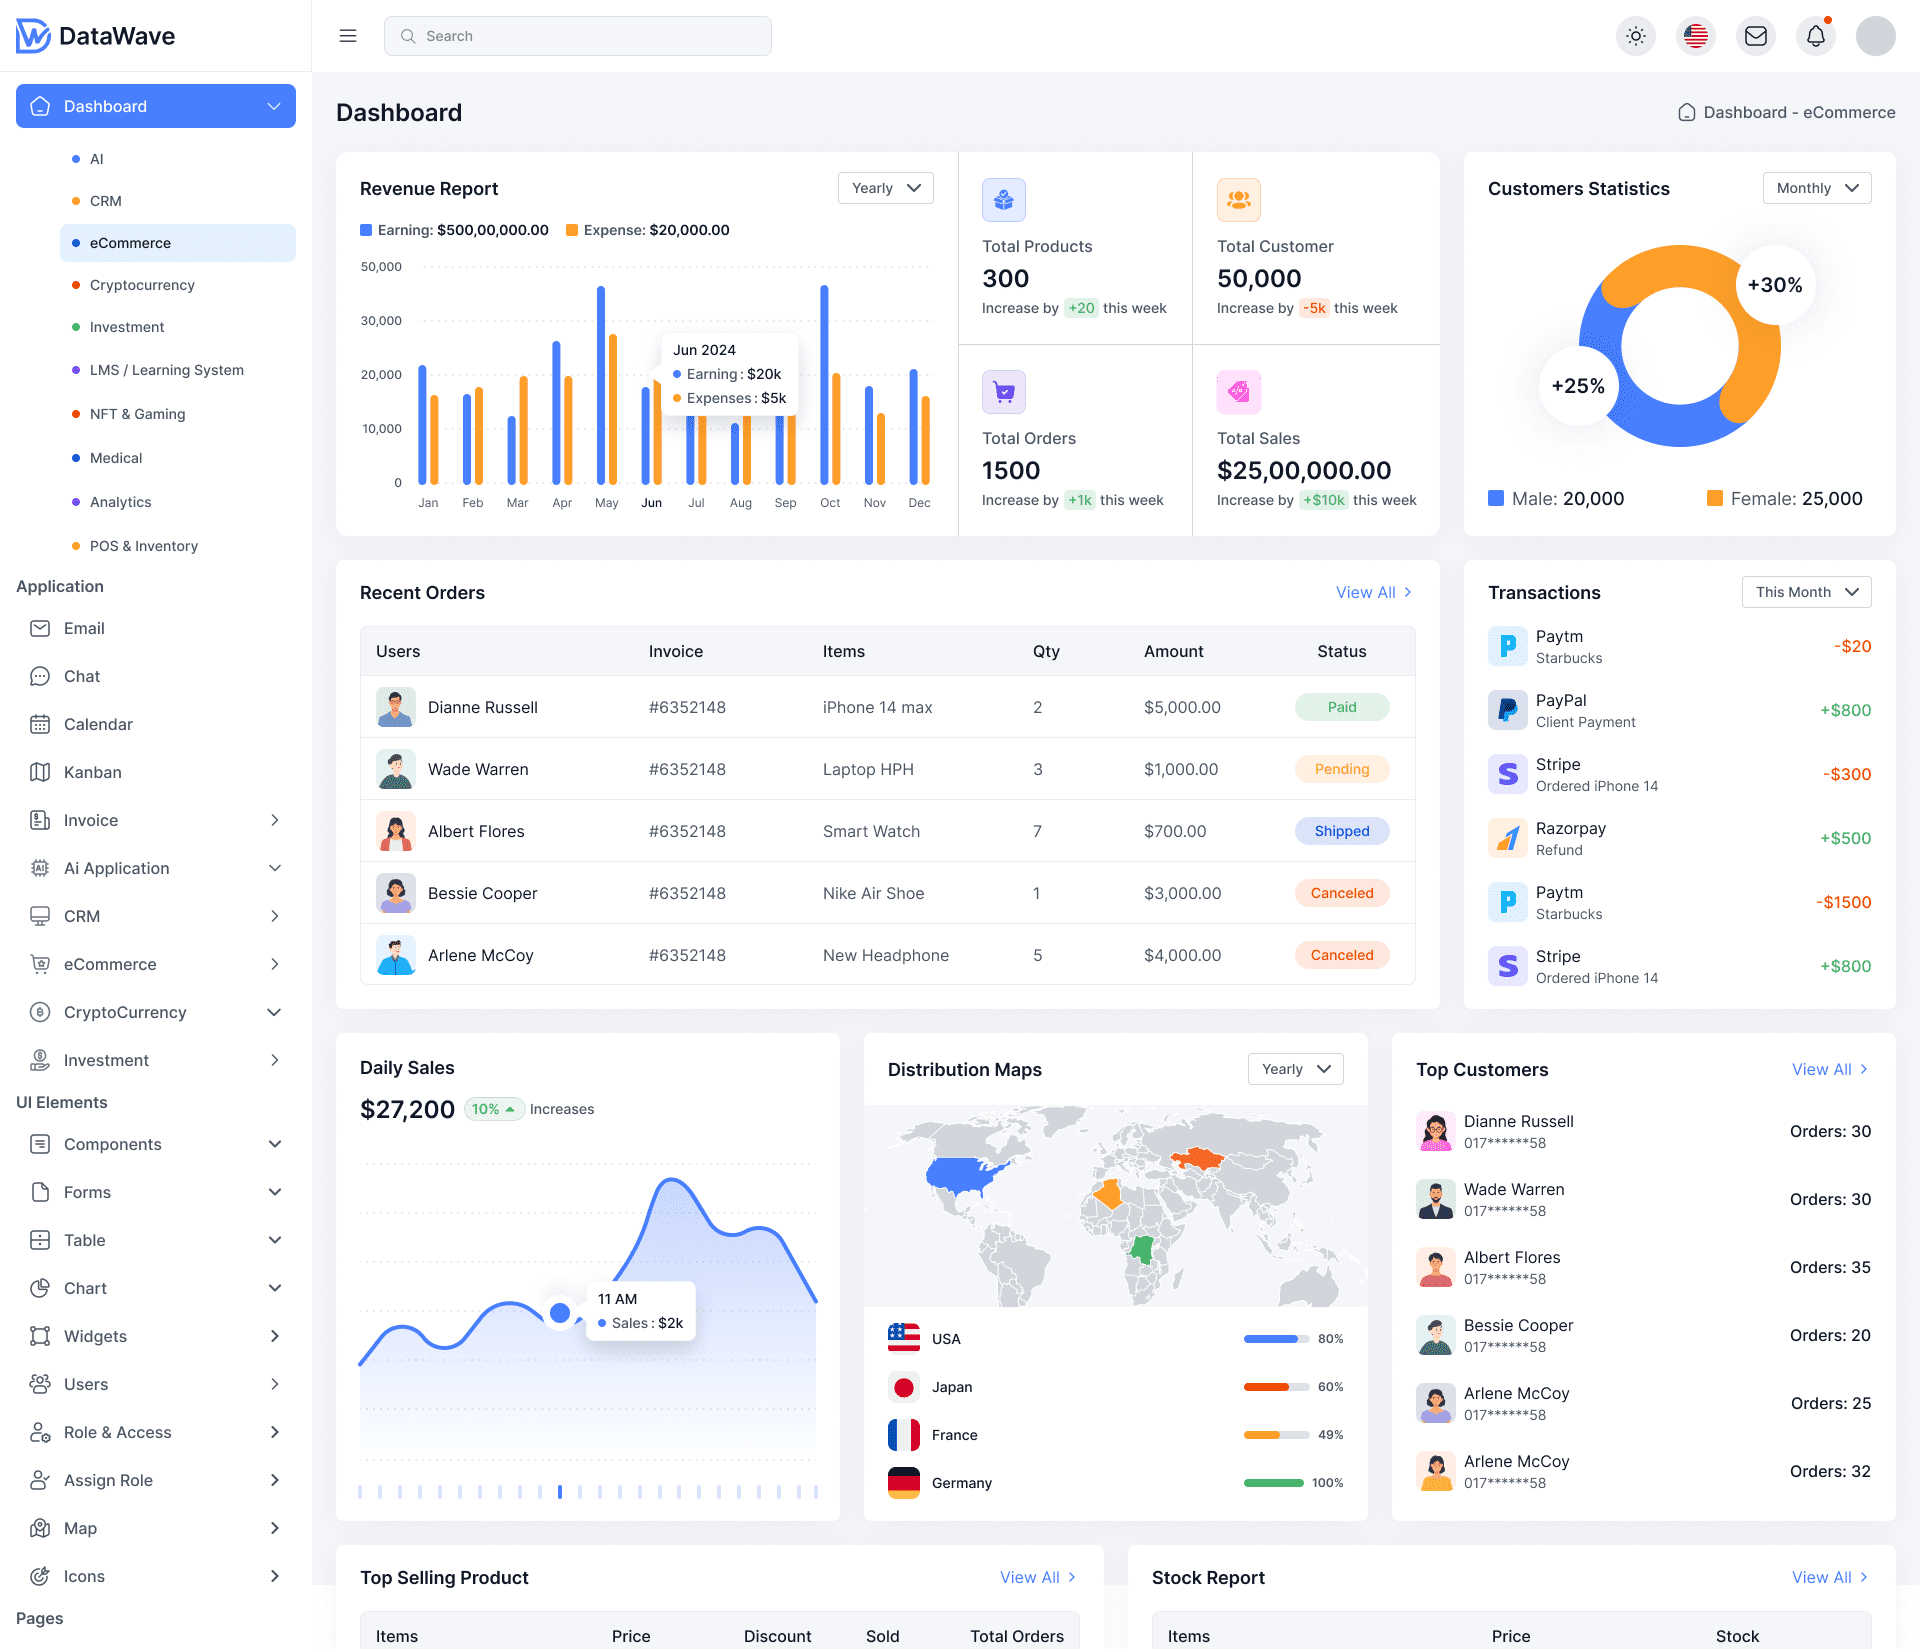Select the US flag language icon
Image resolution: width=1920 pixels, height=1649 pixels.
coord(1696,35)
